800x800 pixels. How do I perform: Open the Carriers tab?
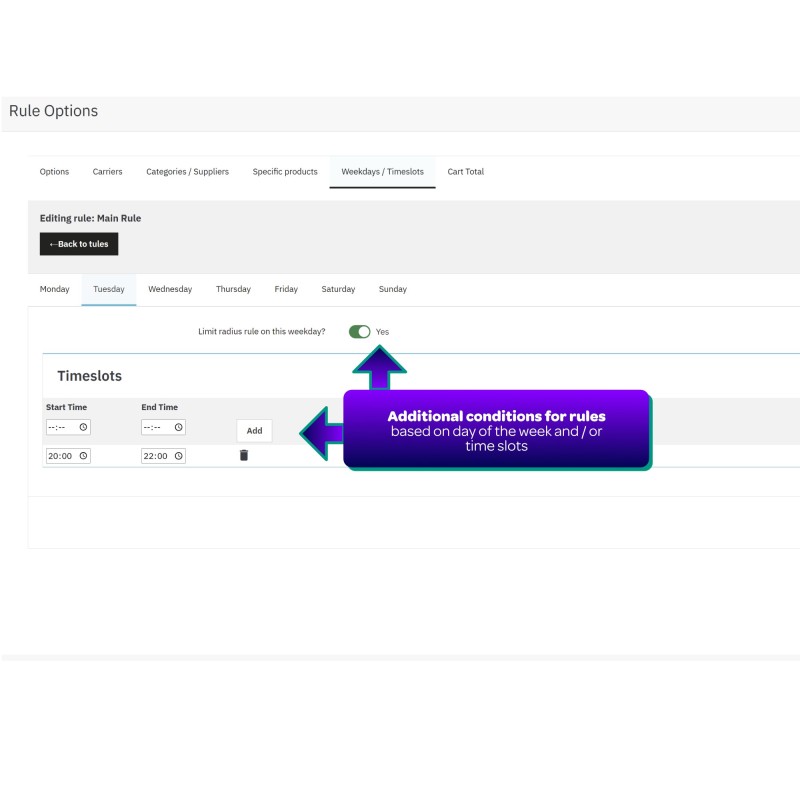coord(107,172)
